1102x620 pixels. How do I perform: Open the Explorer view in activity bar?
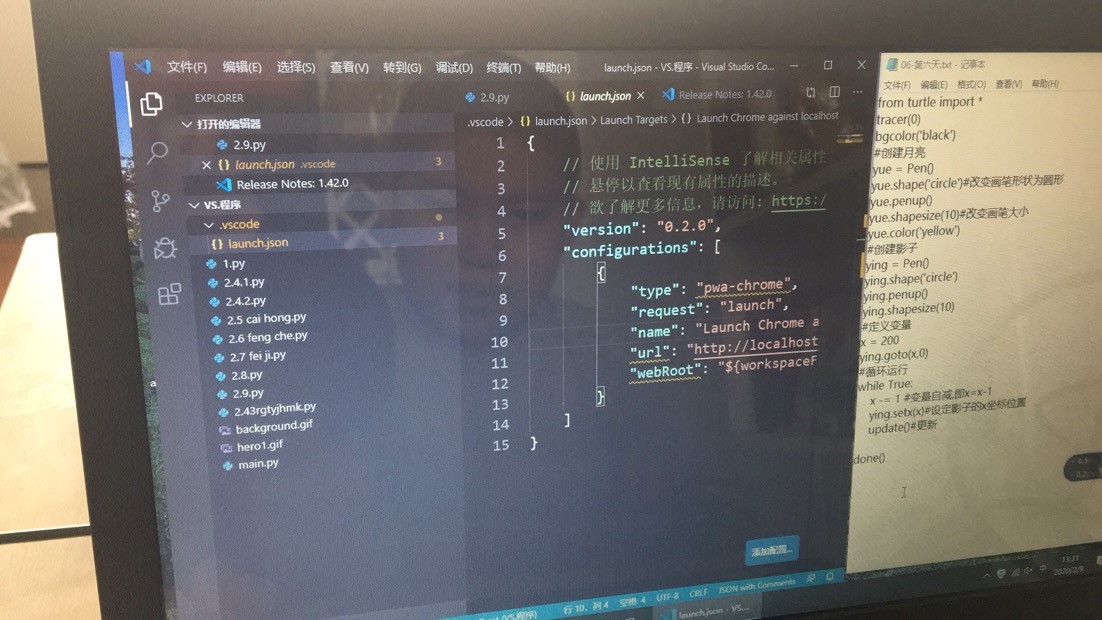tap(151, 104)
